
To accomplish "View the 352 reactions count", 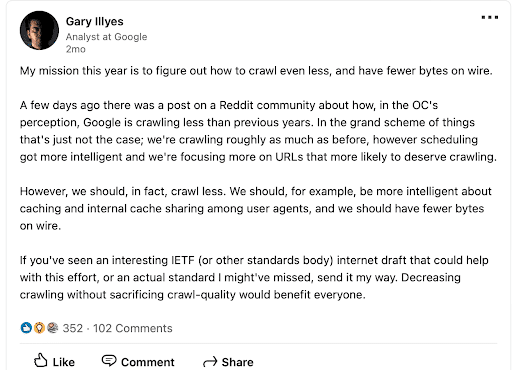I will coord(73,328).
